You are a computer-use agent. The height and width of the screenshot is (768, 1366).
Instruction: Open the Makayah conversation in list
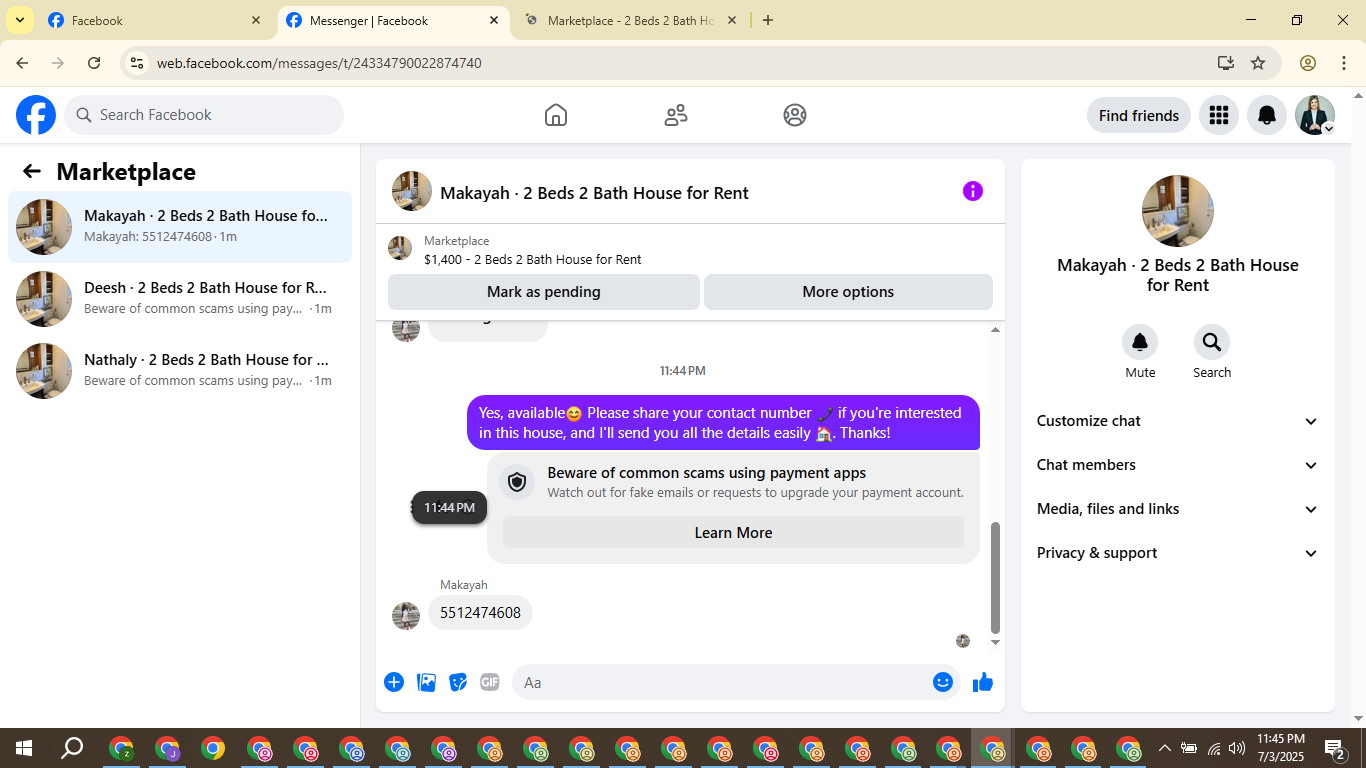180,227
